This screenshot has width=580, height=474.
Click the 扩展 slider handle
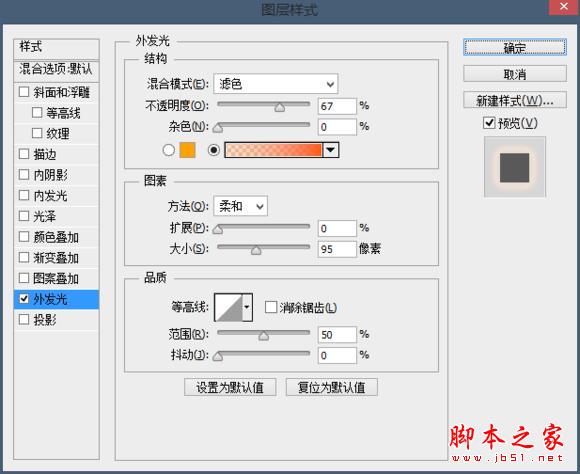(218, 229)
